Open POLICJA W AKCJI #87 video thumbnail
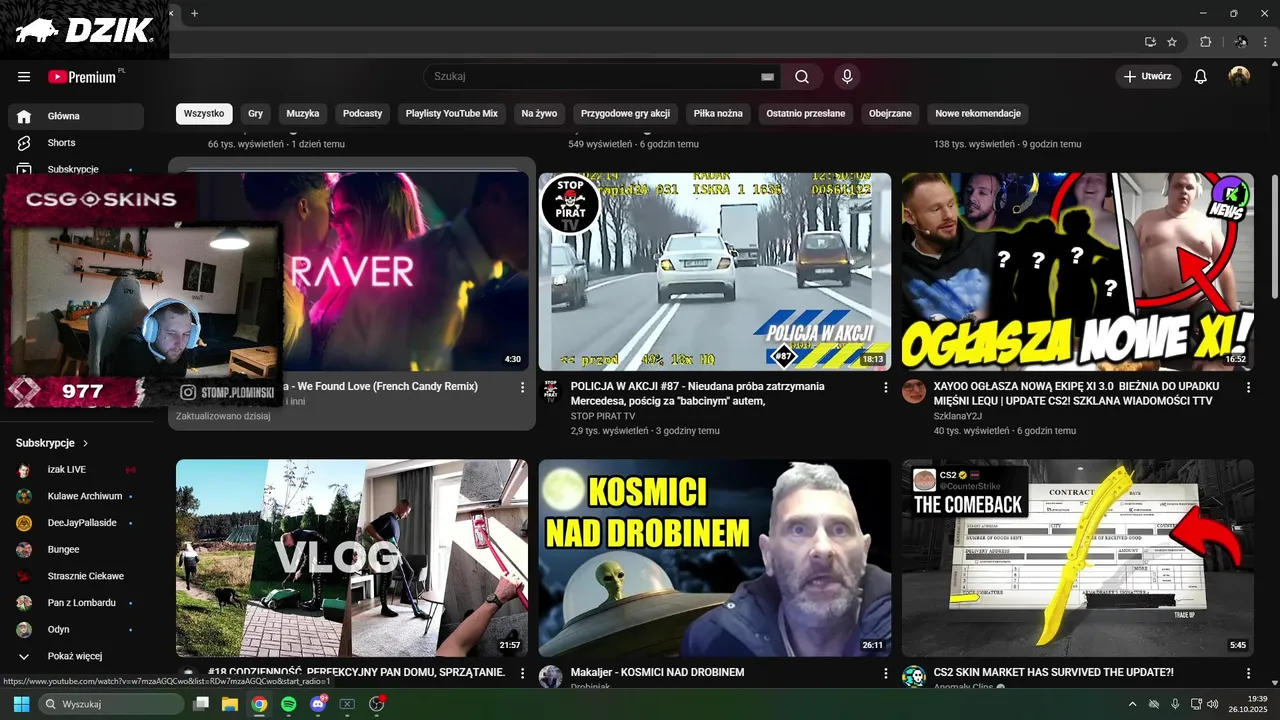Screen dimensions: 1280x720 [714, 272]
